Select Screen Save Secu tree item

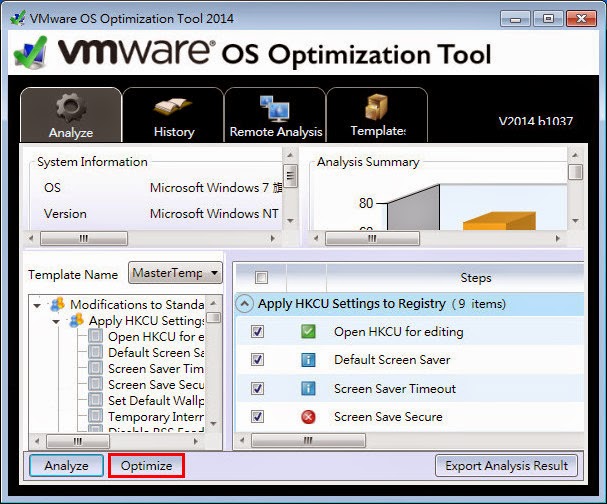tap(156, 384)
